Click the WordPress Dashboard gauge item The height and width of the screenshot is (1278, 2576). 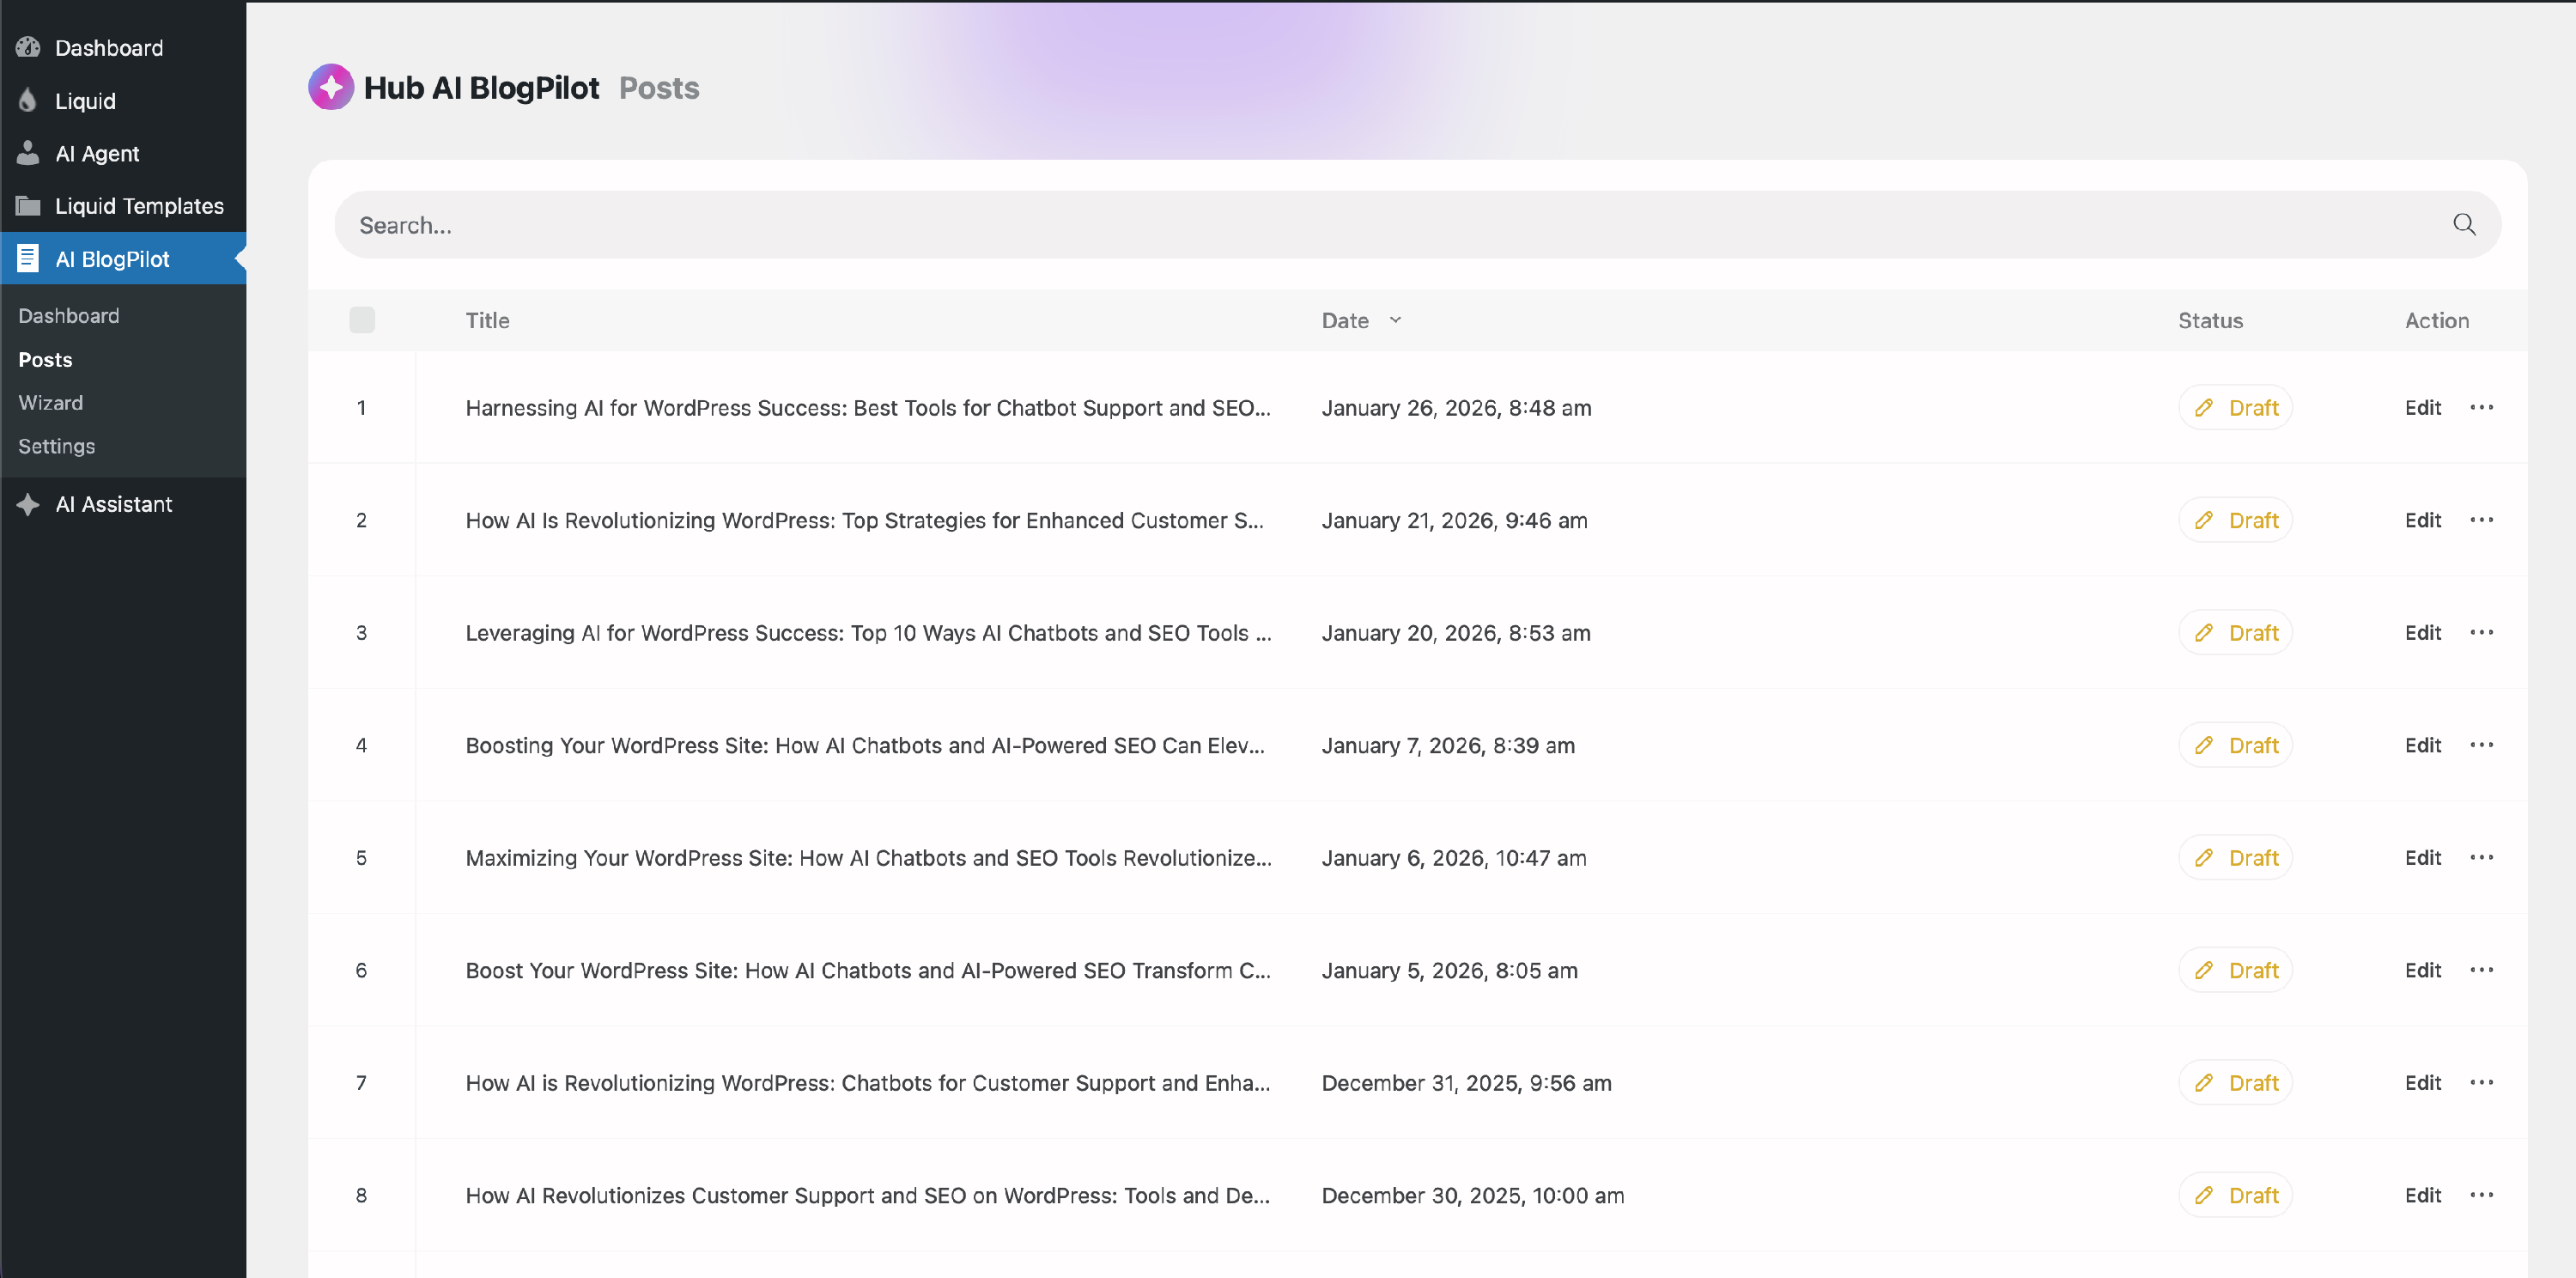coord(108,48)
